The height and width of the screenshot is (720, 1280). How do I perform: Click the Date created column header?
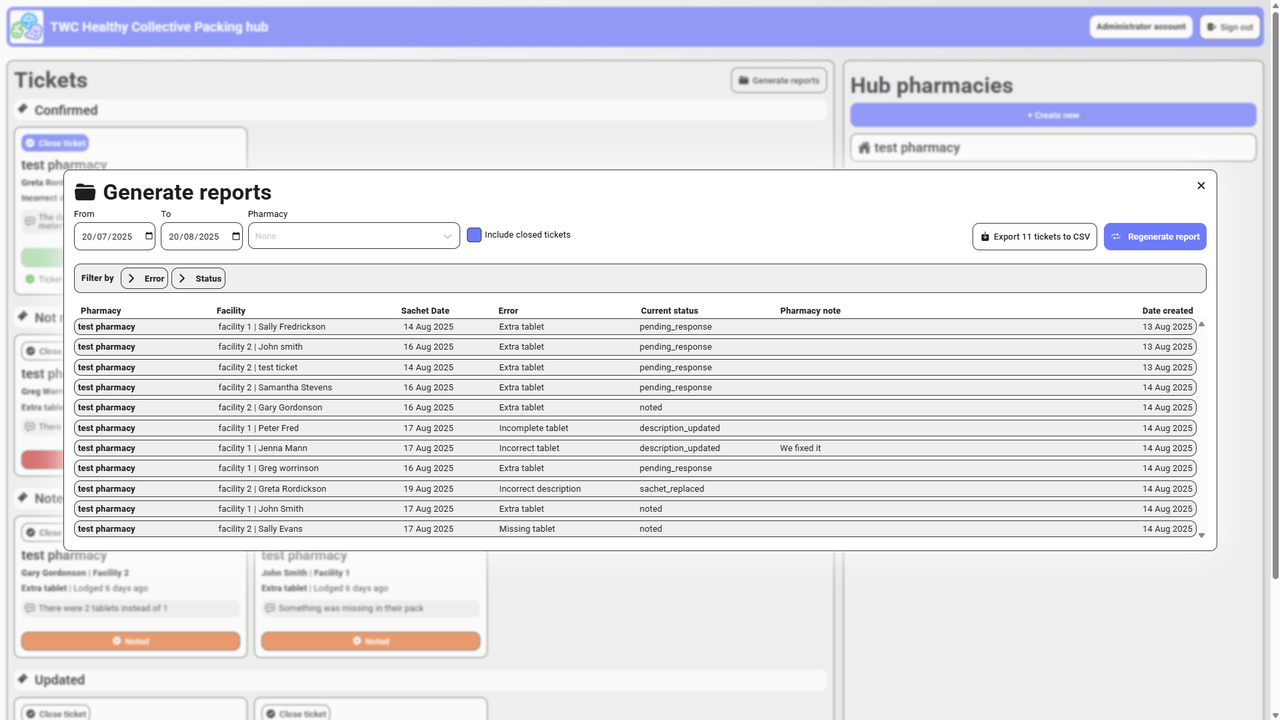1168,311
